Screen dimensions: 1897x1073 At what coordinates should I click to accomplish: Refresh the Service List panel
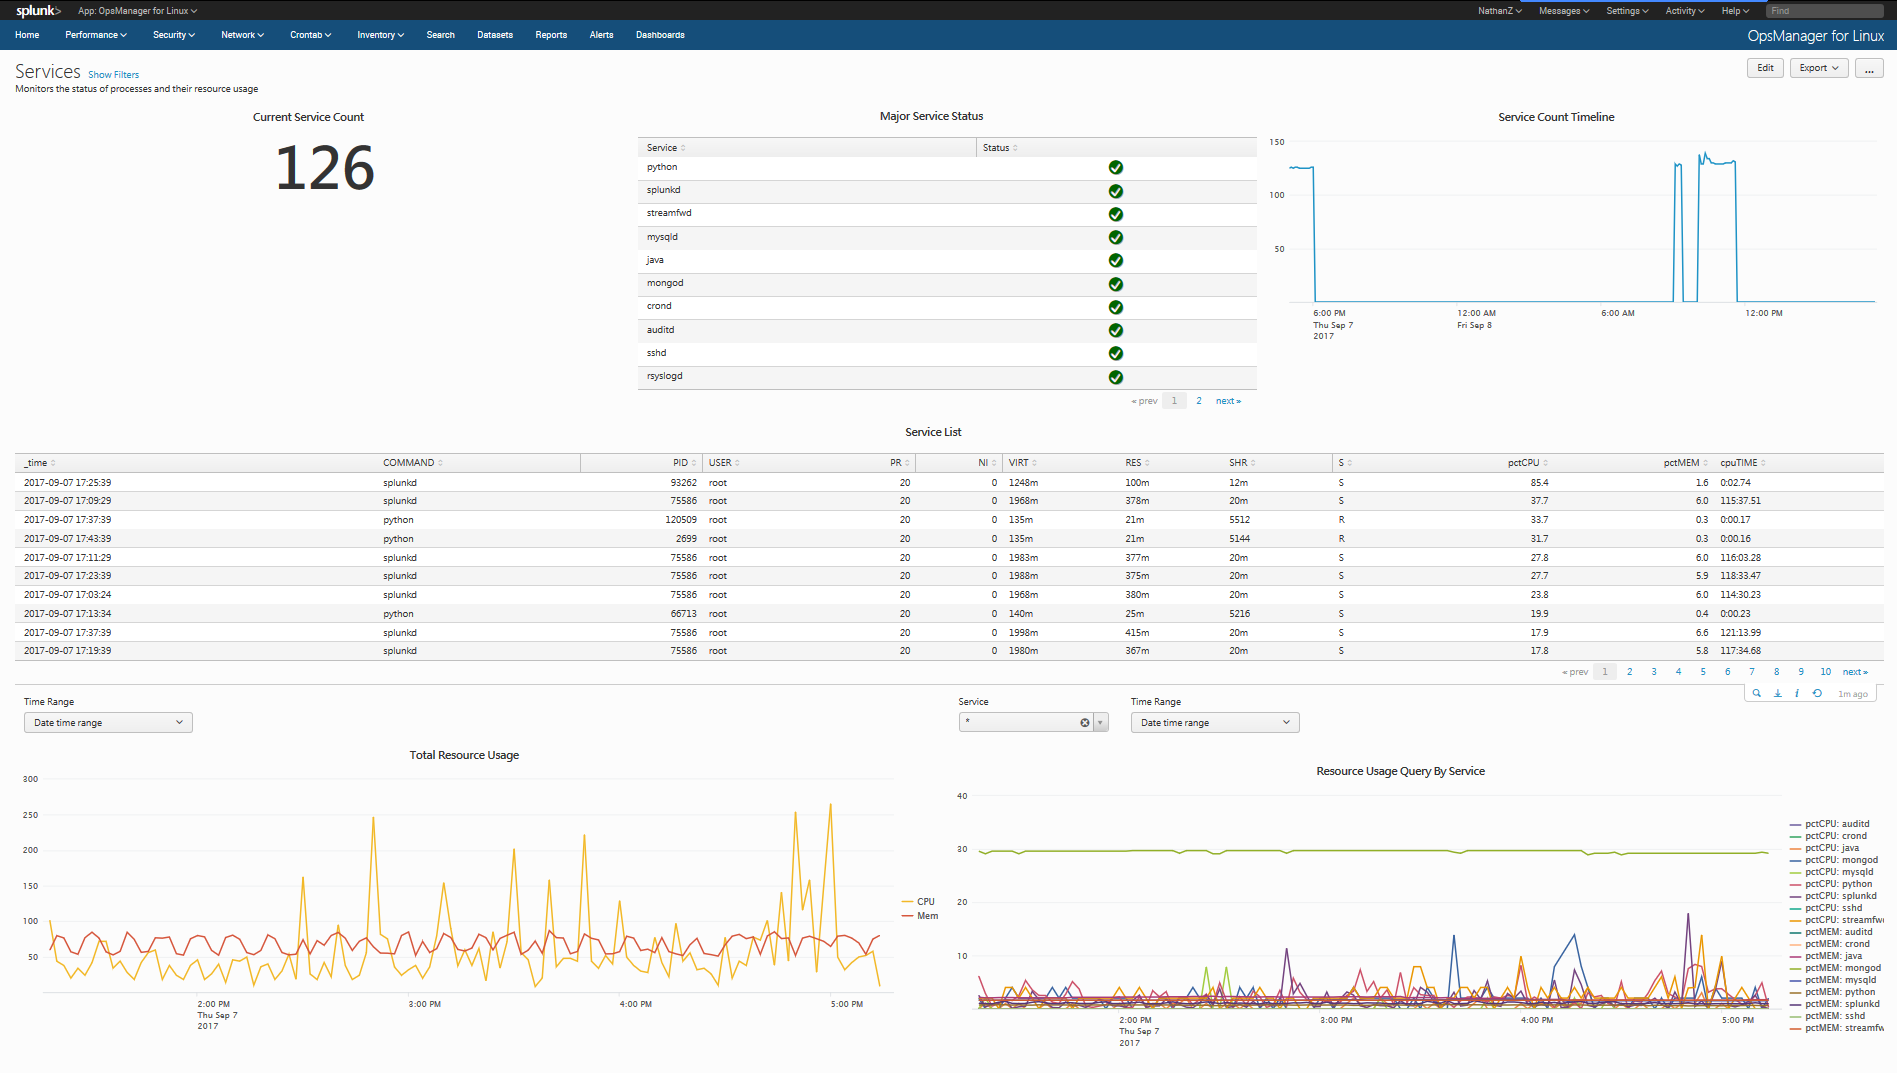click(1817, 693)
